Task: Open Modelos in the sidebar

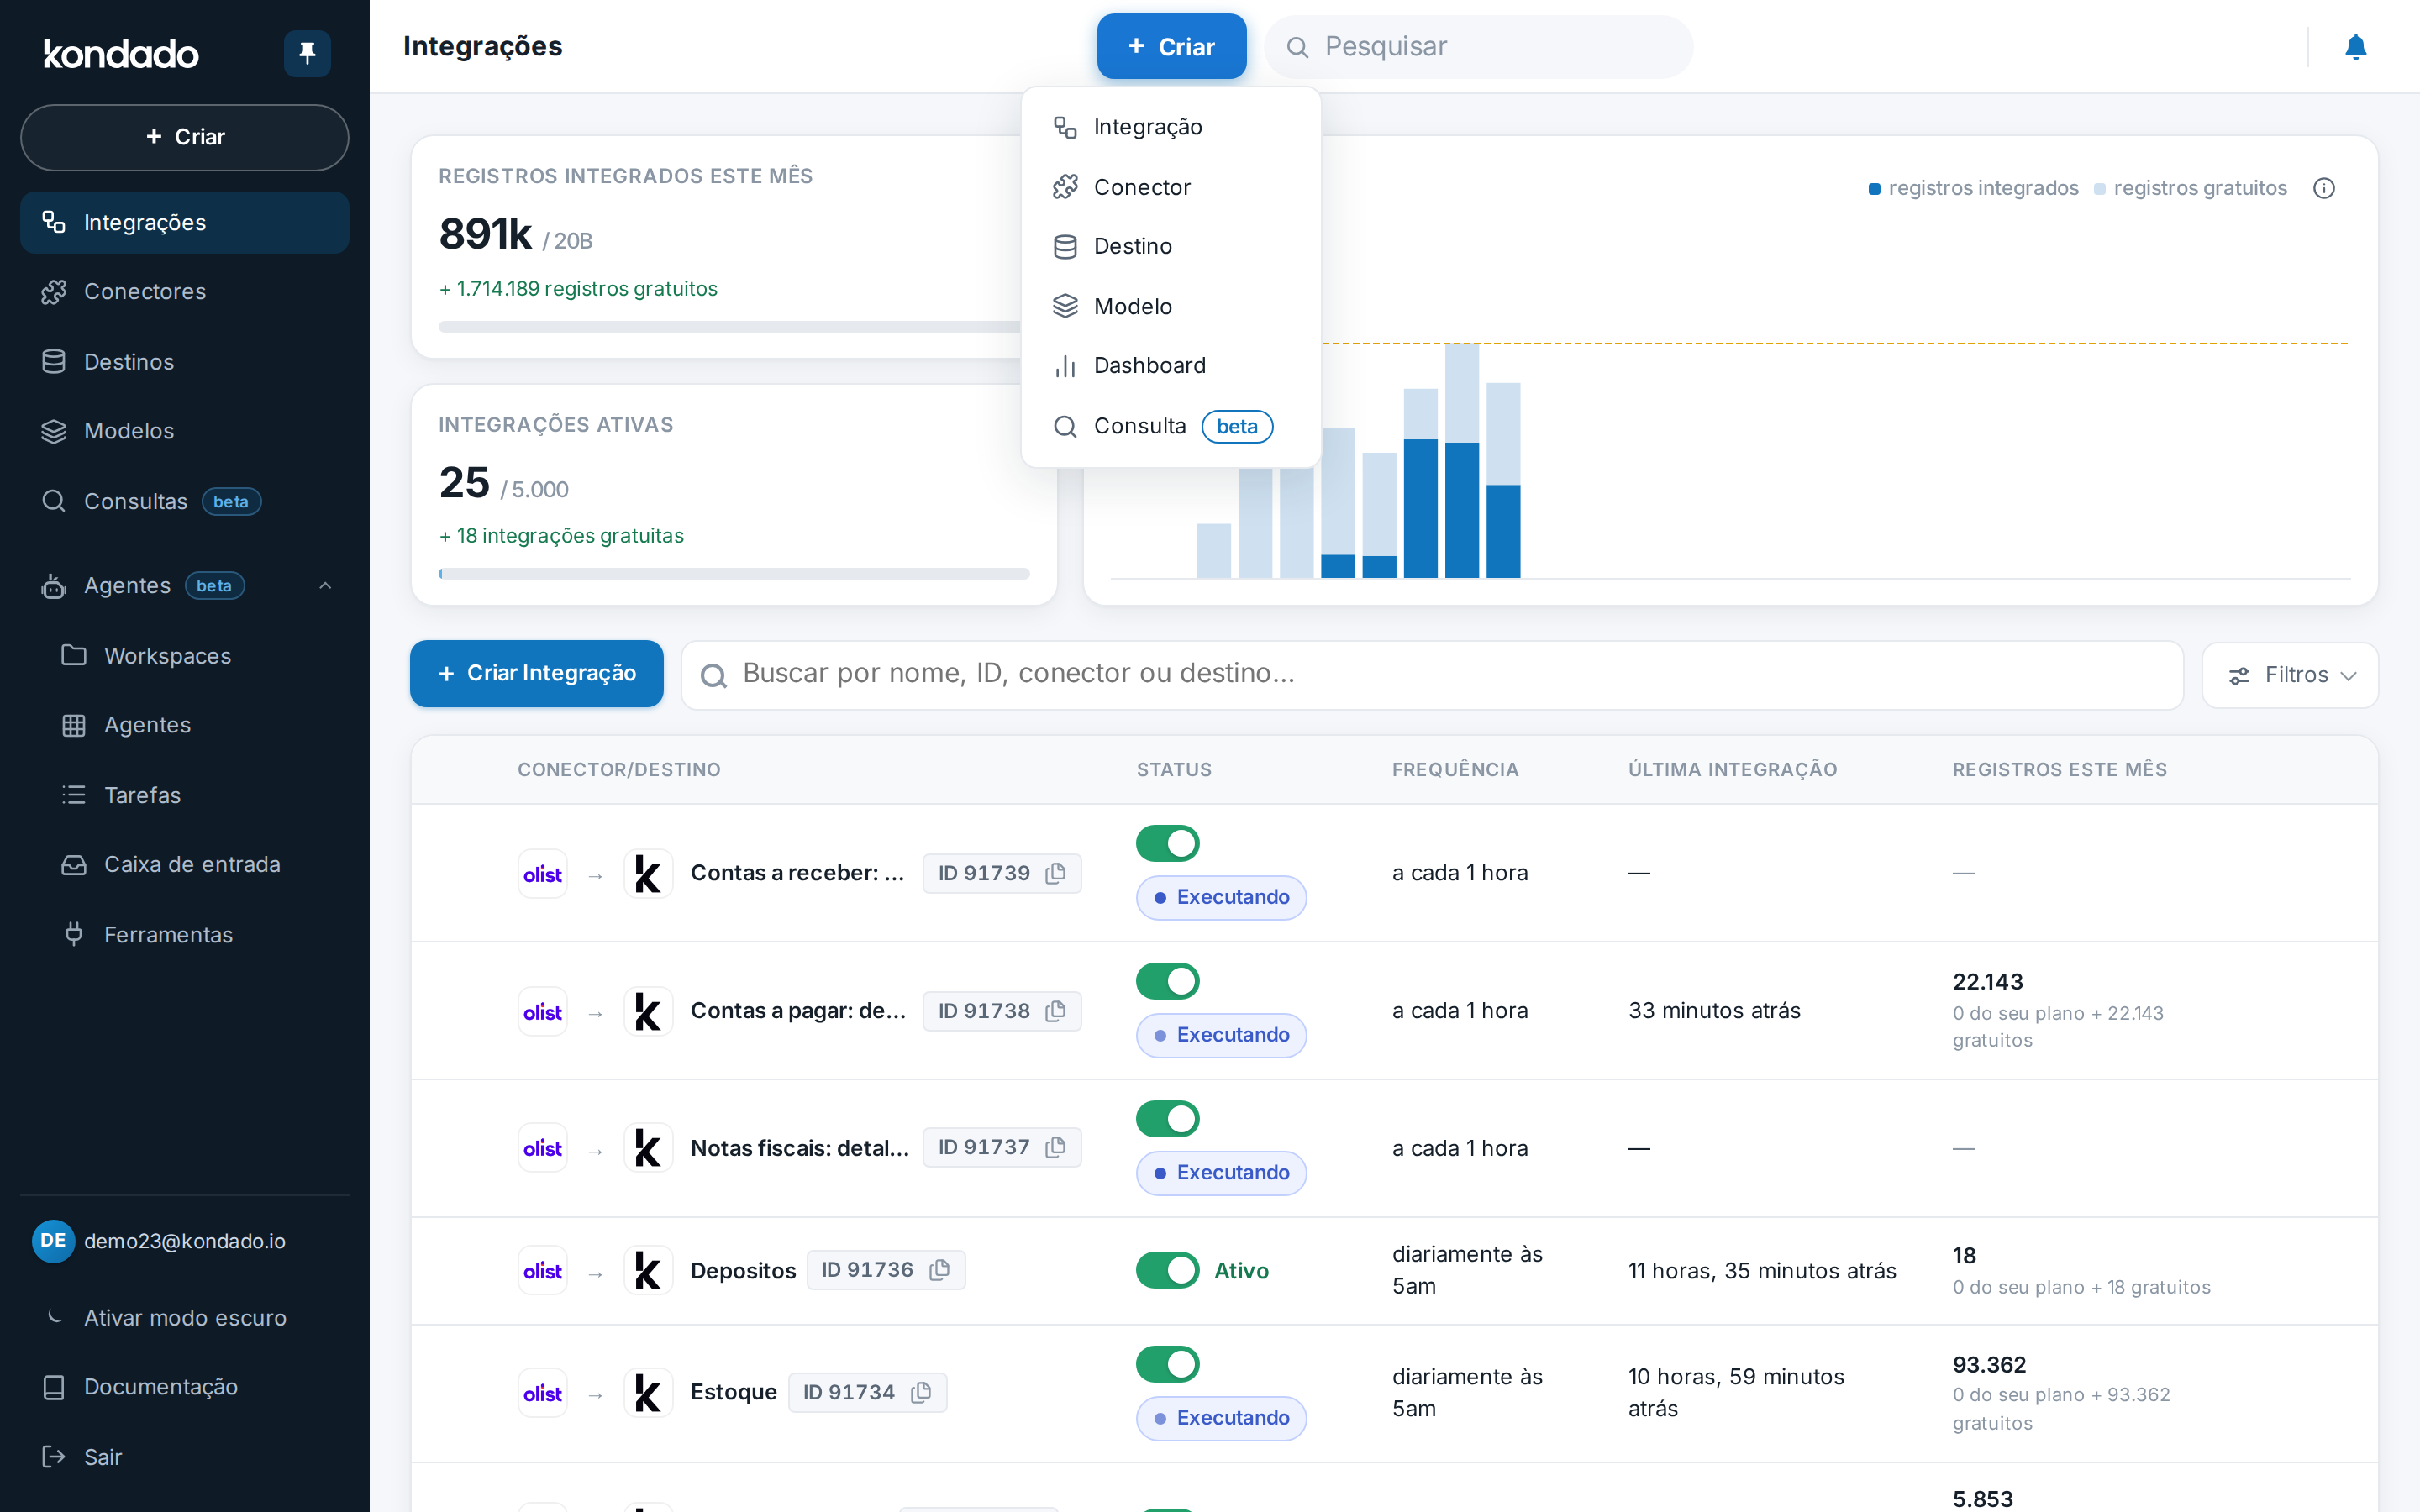Action: (184, 431)
